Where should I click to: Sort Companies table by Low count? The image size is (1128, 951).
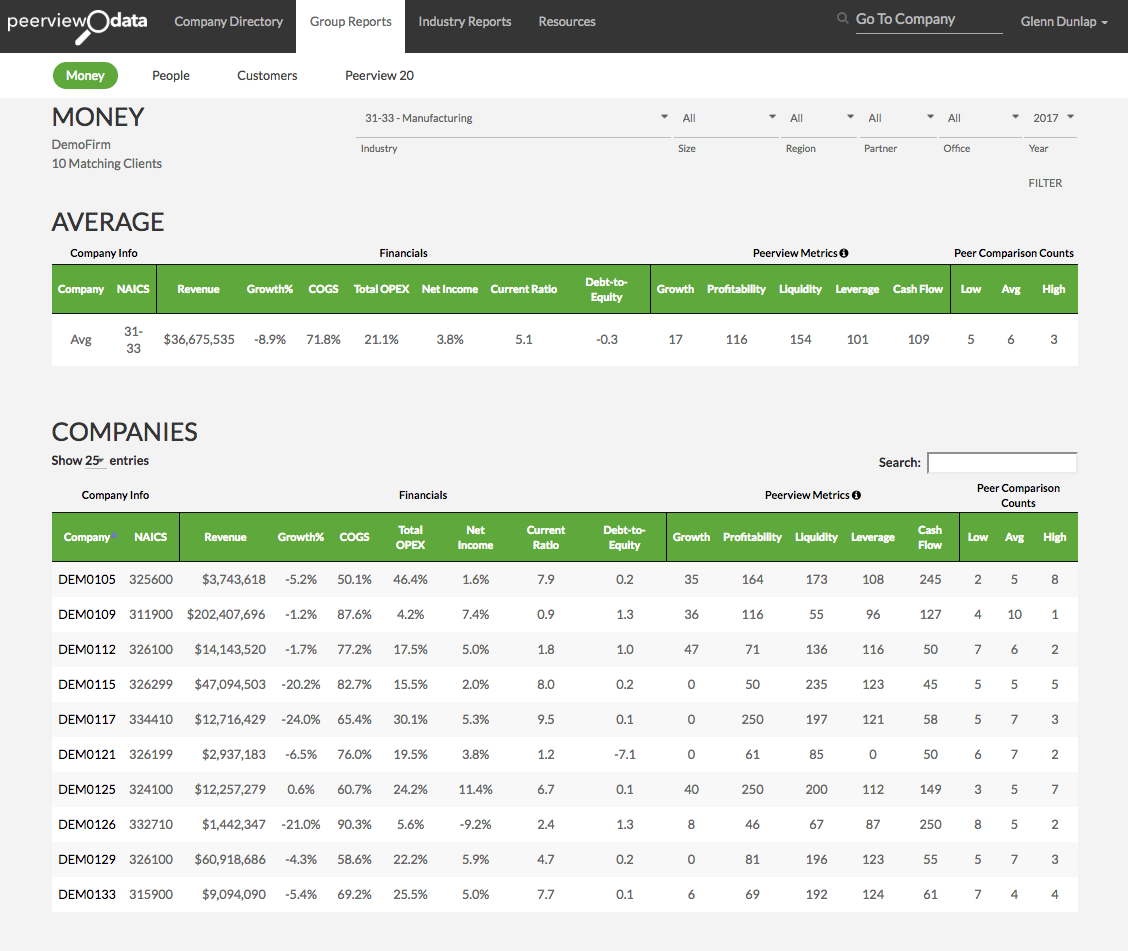978,537
